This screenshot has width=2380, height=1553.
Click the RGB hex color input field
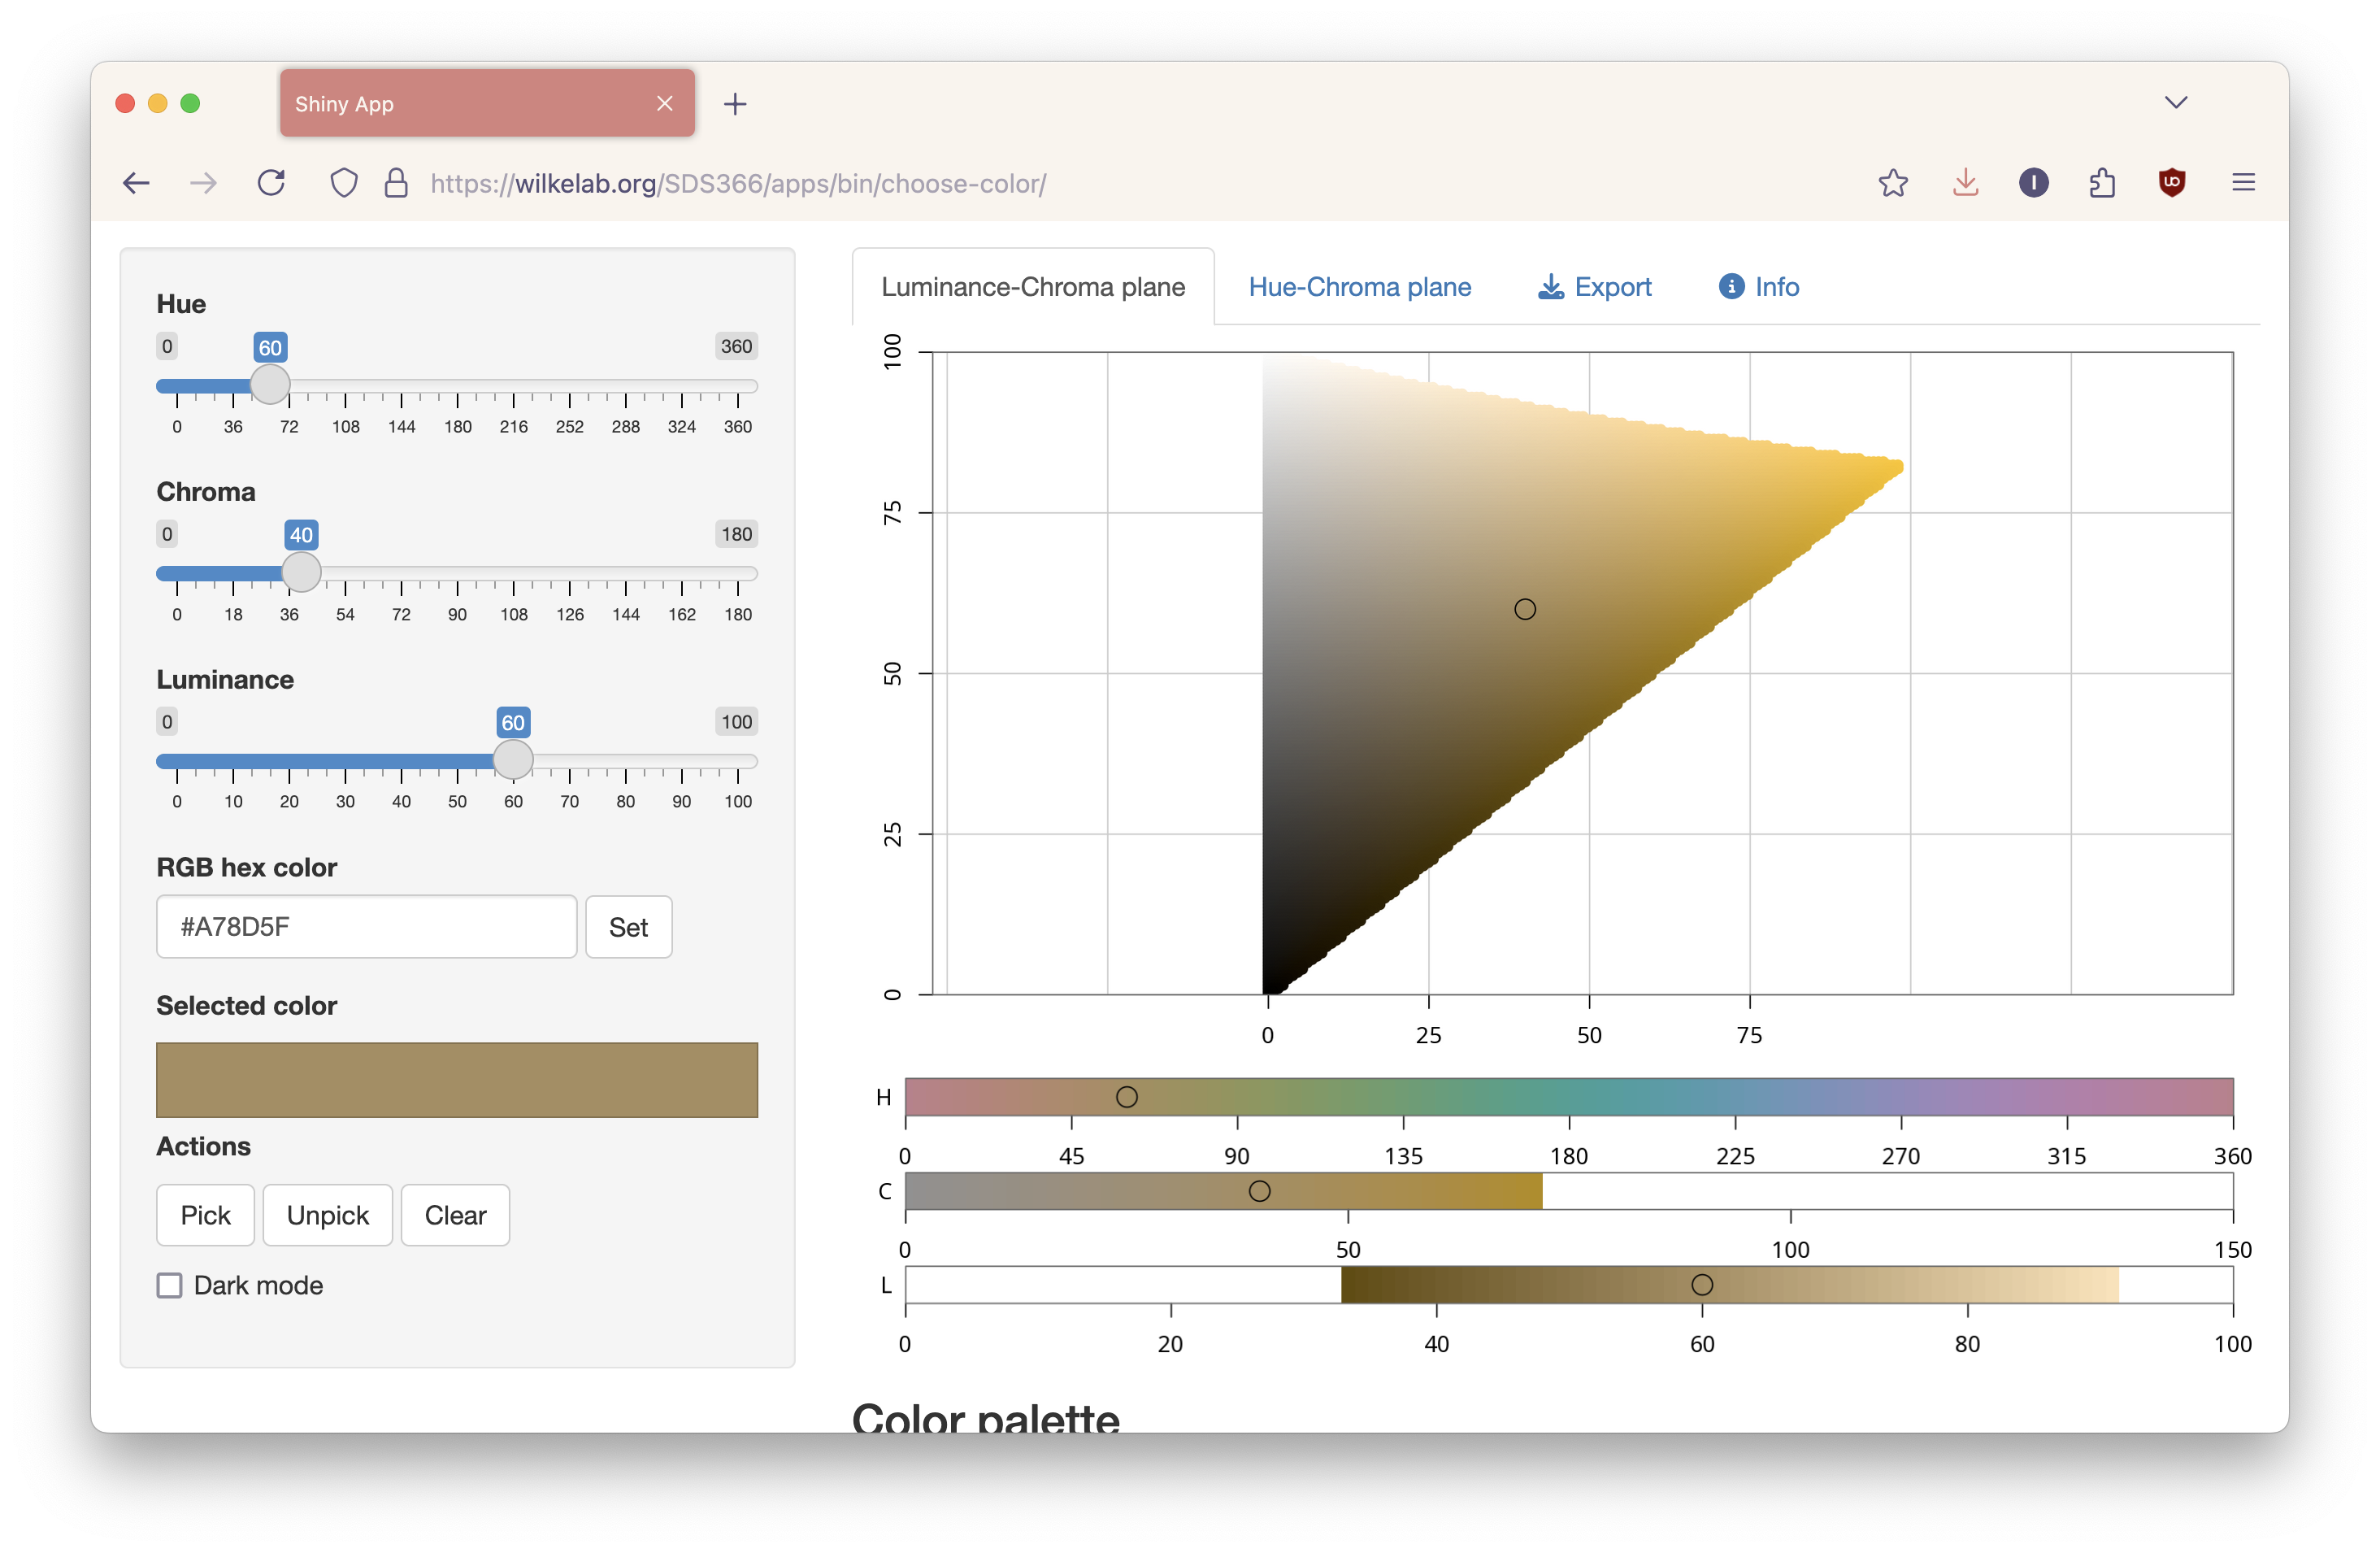(366, 927)
